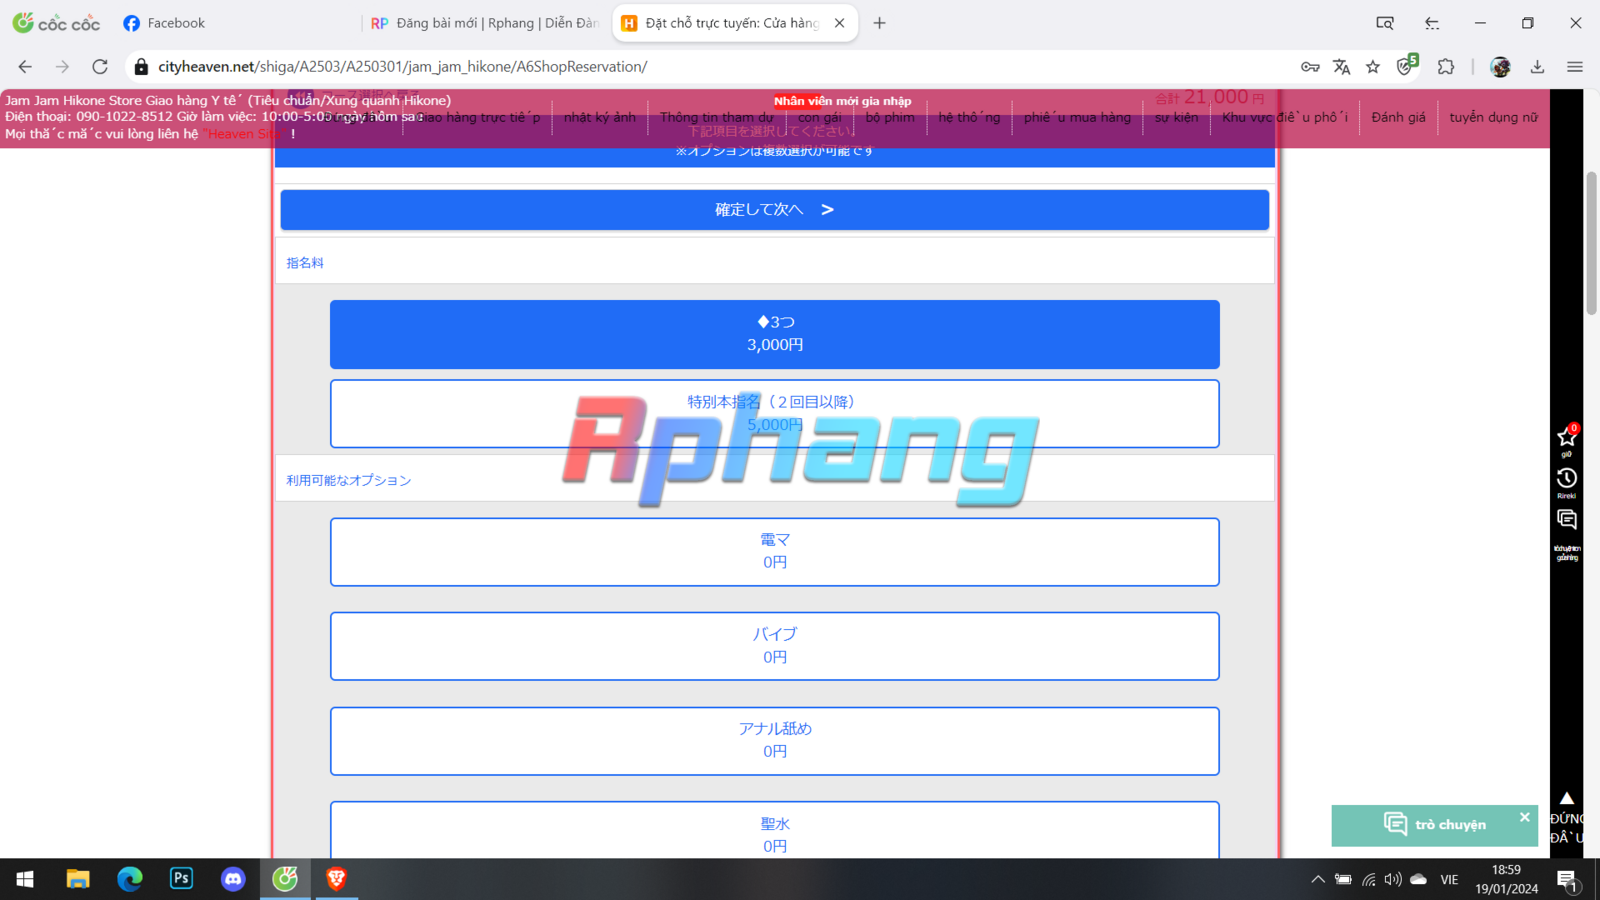Go forward to the next page
The image size is (1600, 900).
pos(62,67)
